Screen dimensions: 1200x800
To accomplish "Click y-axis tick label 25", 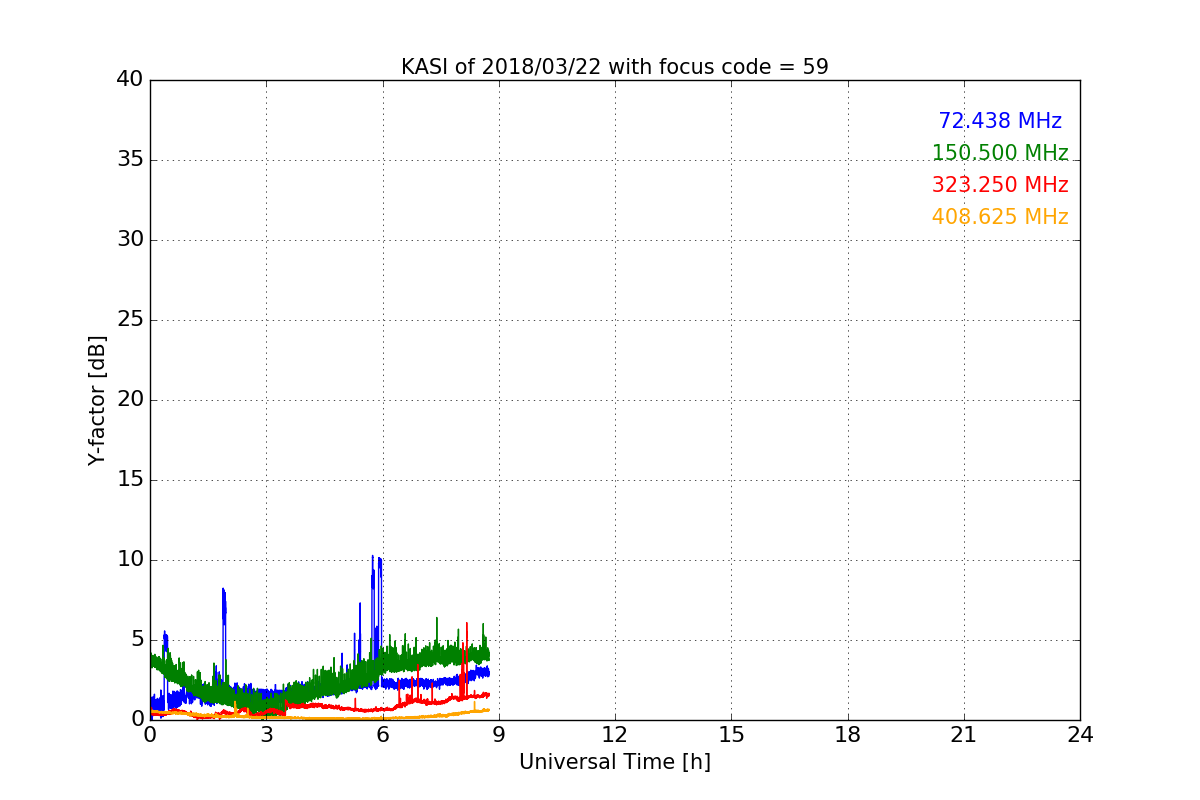I will pos(130,320).
